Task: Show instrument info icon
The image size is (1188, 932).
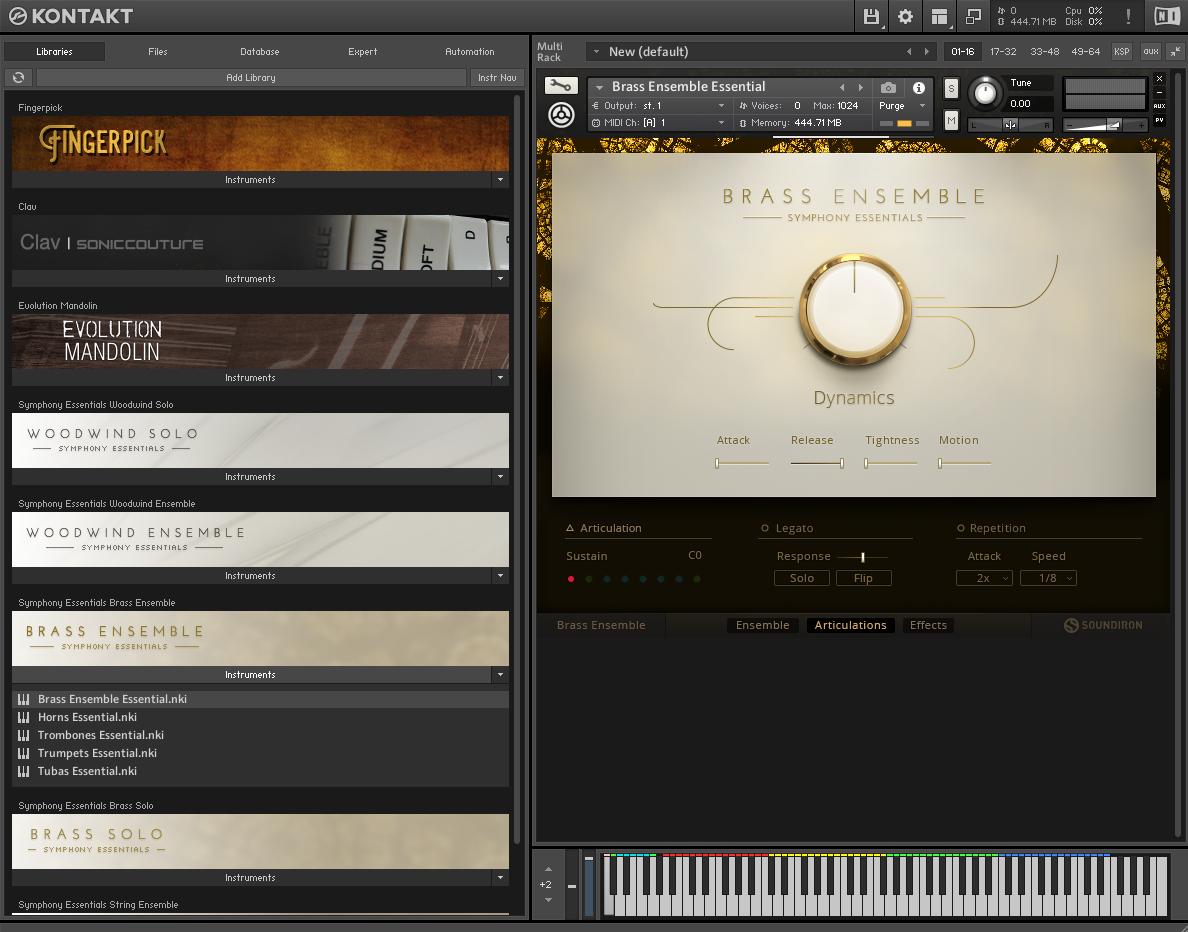Action: (x=918, y=87)
